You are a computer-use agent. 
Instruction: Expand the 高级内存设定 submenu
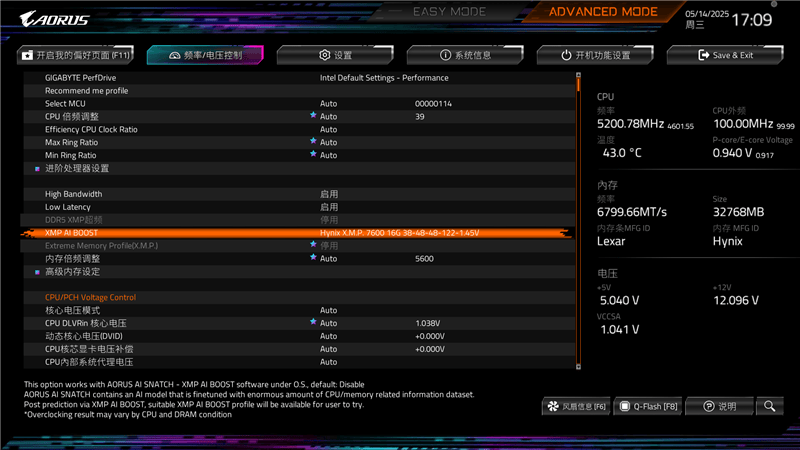tap(72, 271)
